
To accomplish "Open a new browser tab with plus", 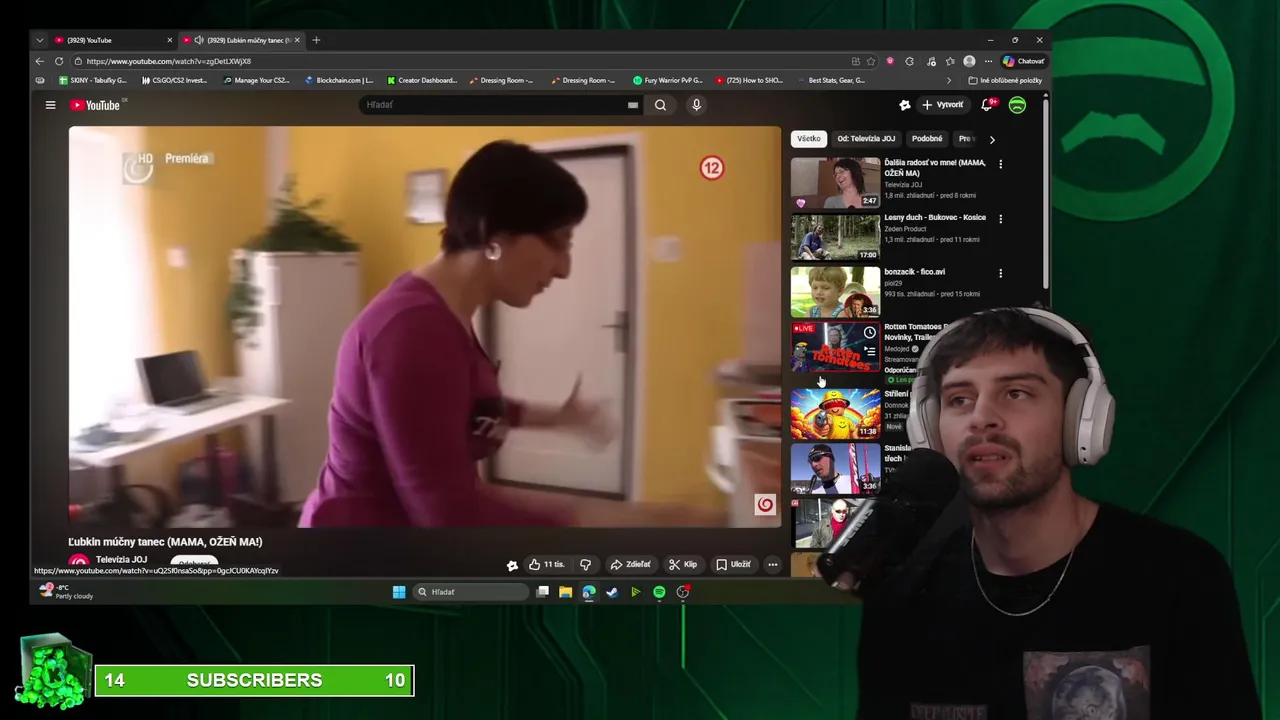I will (316, 40).
